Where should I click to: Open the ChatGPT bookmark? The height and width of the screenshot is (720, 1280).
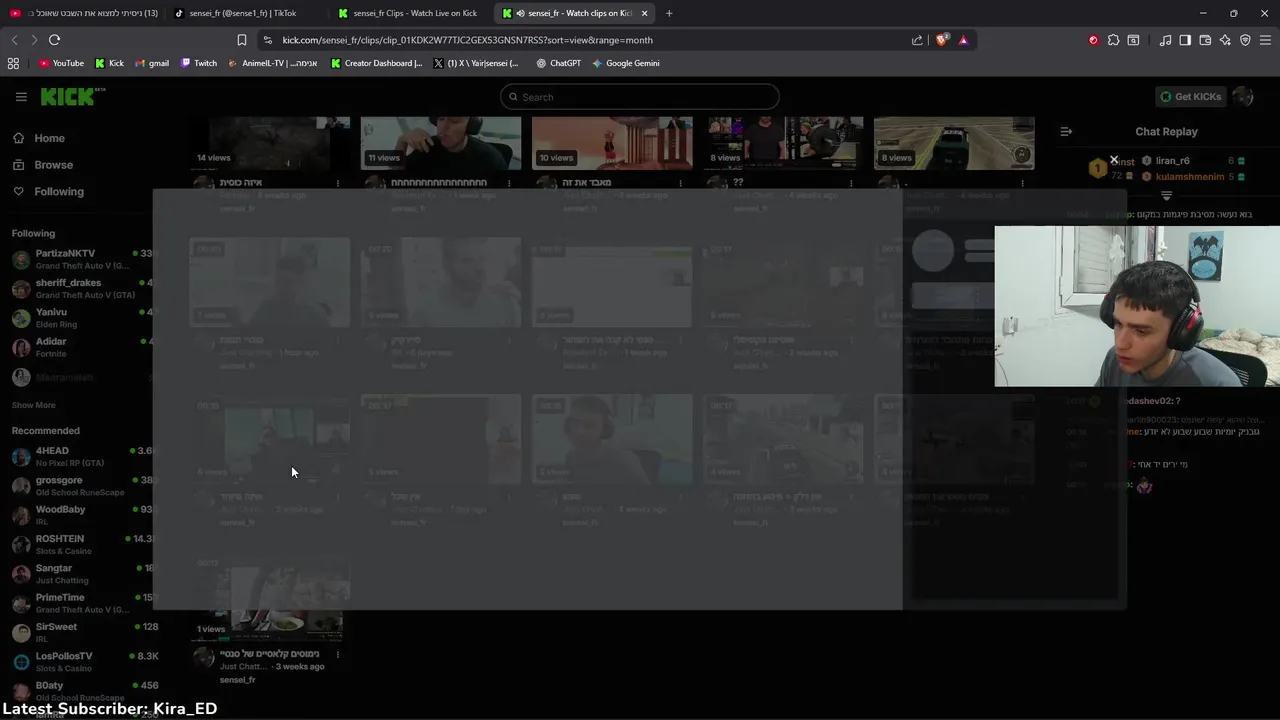pos(558,63)
